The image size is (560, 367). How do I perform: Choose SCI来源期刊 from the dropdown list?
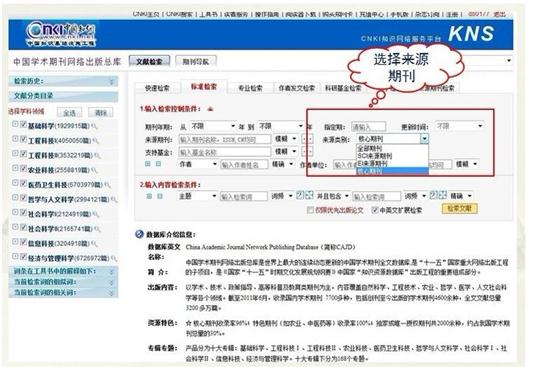(375, 156)
